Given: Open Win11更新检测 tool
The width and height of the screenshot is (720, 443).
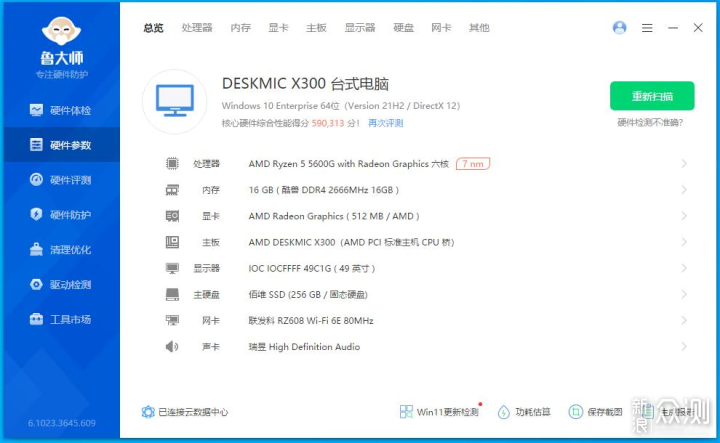Looking at the screenshot, I should coord(439,412).
